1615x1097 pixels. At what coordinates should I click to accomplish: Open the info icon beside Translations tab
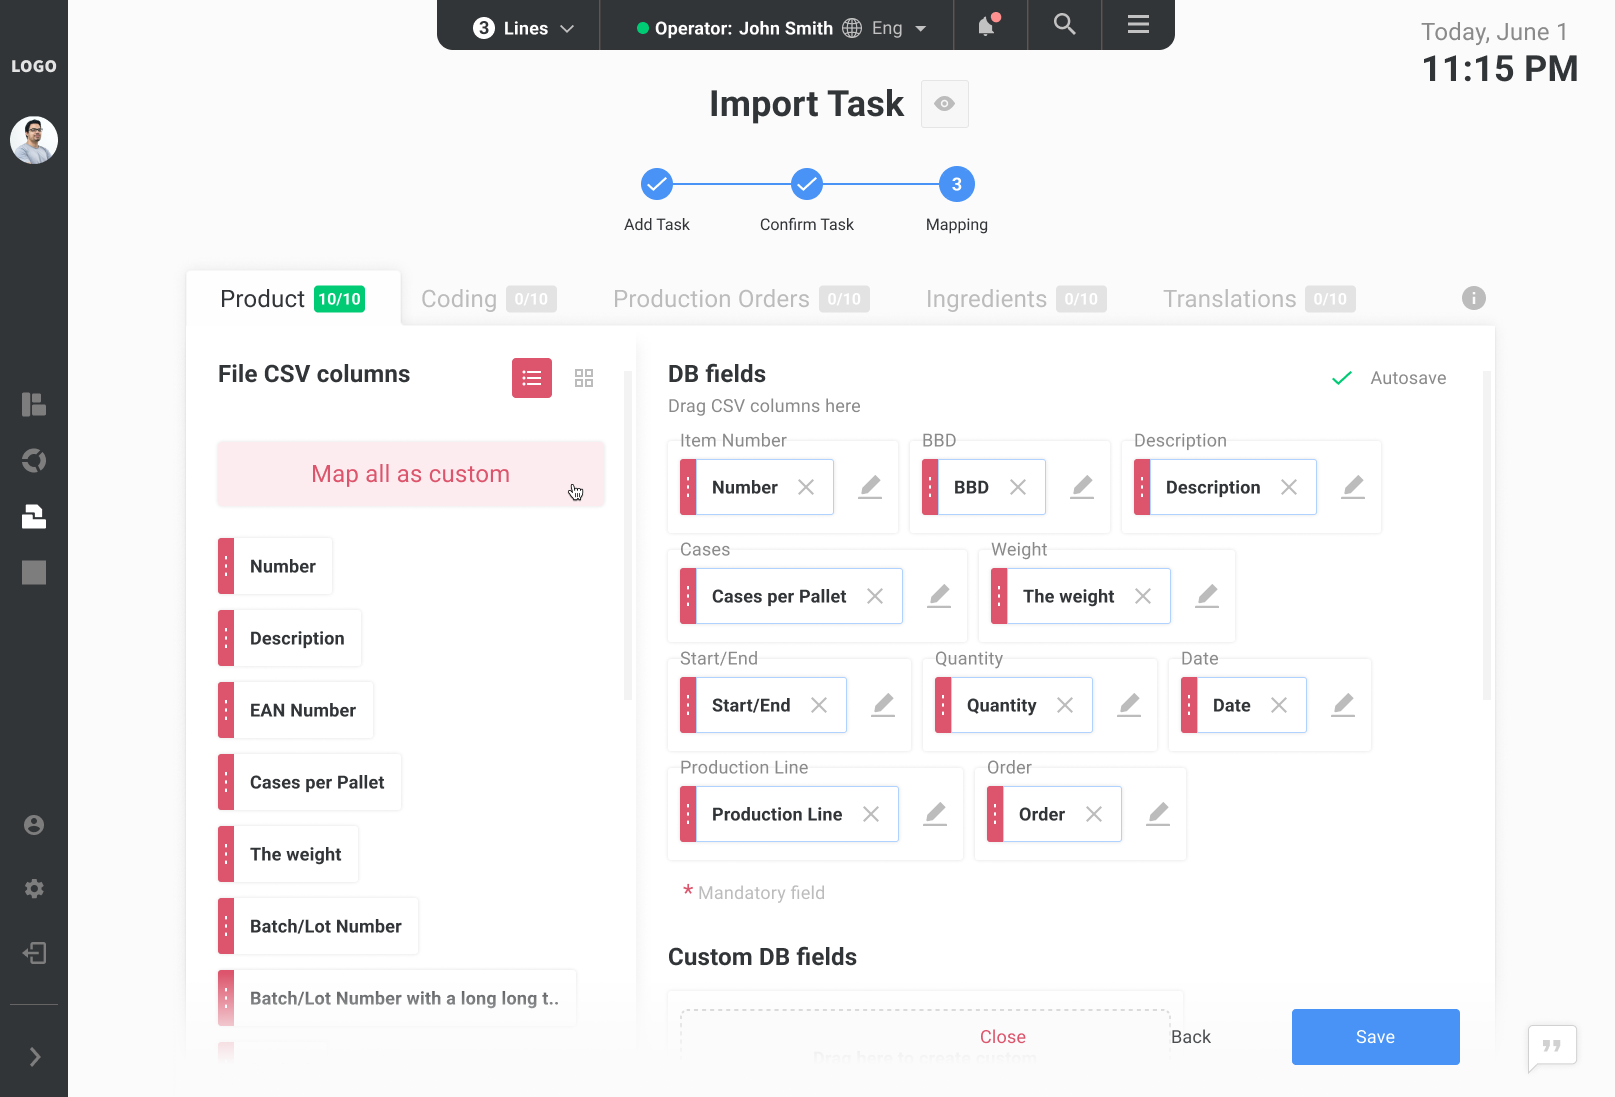tap(1474, 298)
